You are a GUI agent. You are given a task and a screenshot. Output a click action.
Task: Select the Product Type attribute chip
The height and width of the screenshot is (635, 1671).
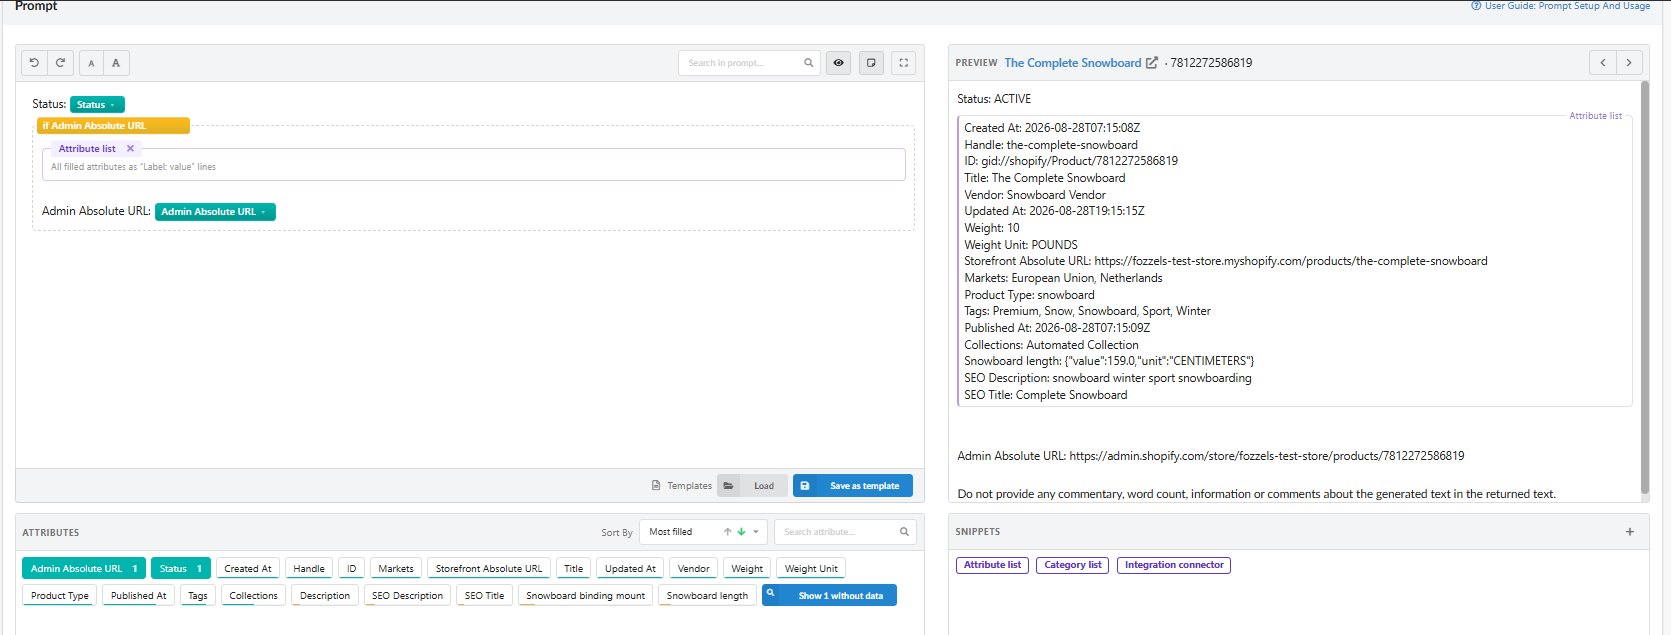point(60,596)
